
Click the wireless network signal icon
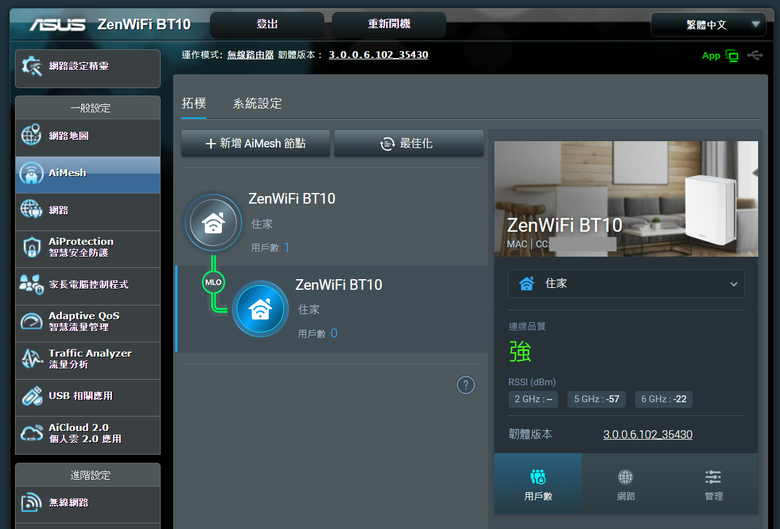pyautogui.click(x=31, y=502)
